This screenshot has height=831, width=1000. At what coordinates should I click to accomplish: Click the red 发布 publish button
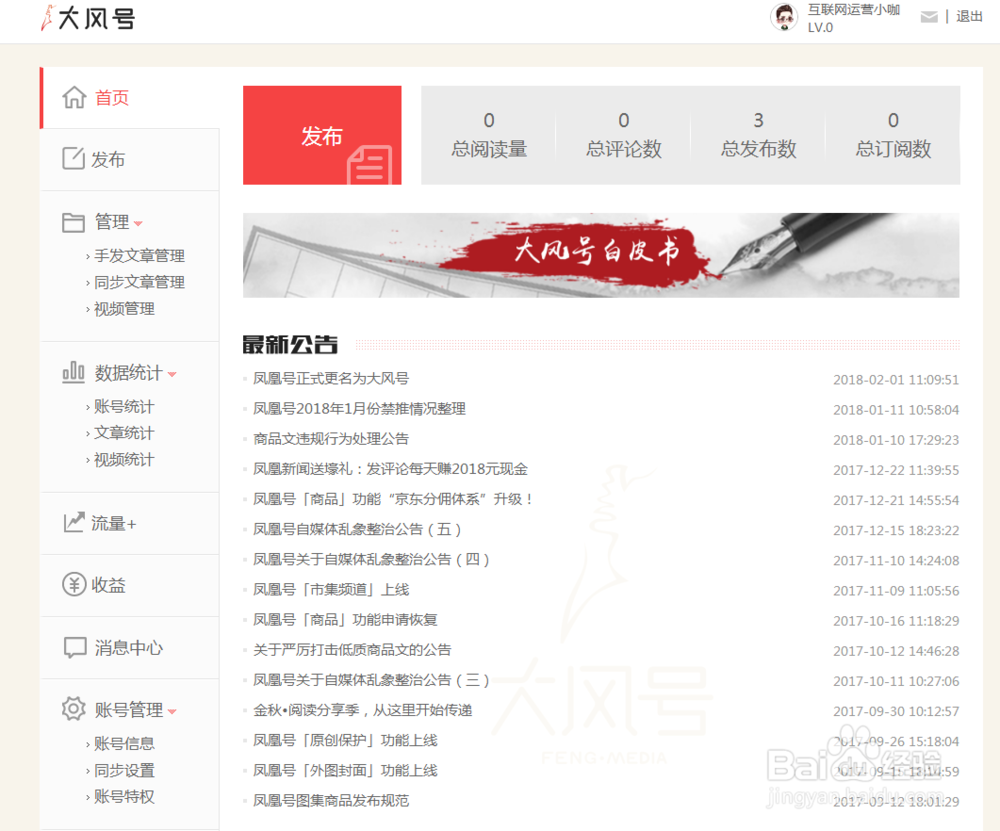[322, 135]
